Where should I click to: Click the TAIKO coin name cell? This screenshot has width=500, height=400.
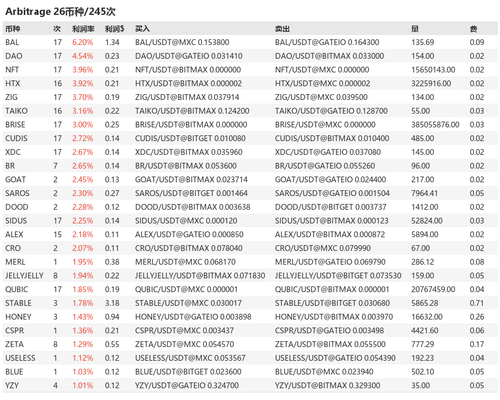[16, 111]
